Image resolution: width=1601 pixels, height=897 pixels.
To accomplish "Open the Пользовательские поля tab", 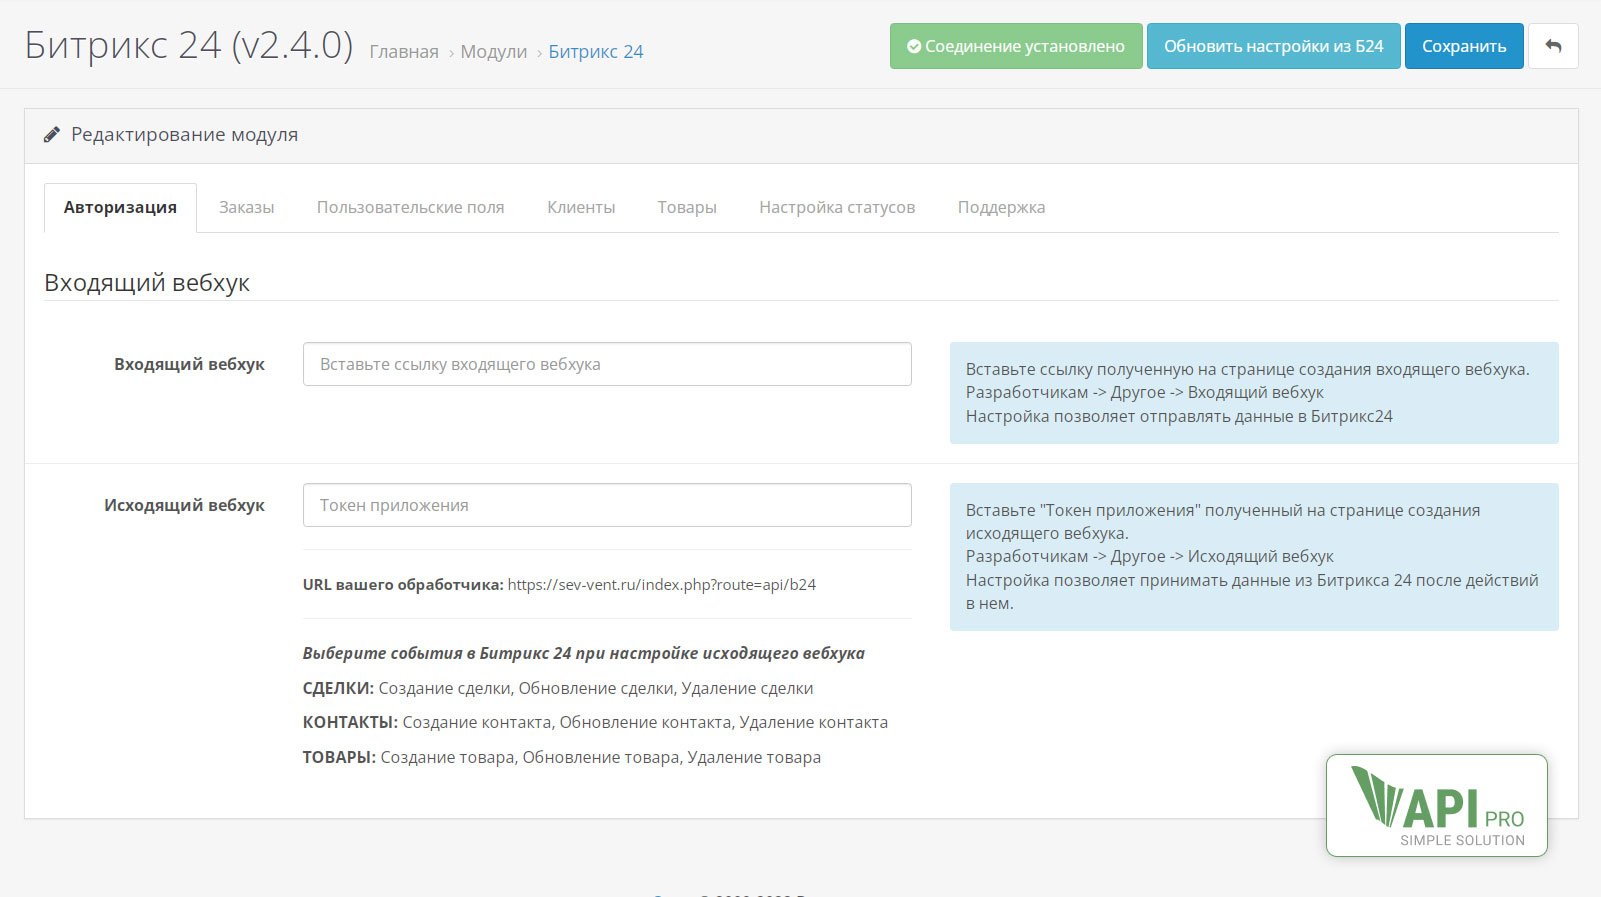I will point(411,207).
